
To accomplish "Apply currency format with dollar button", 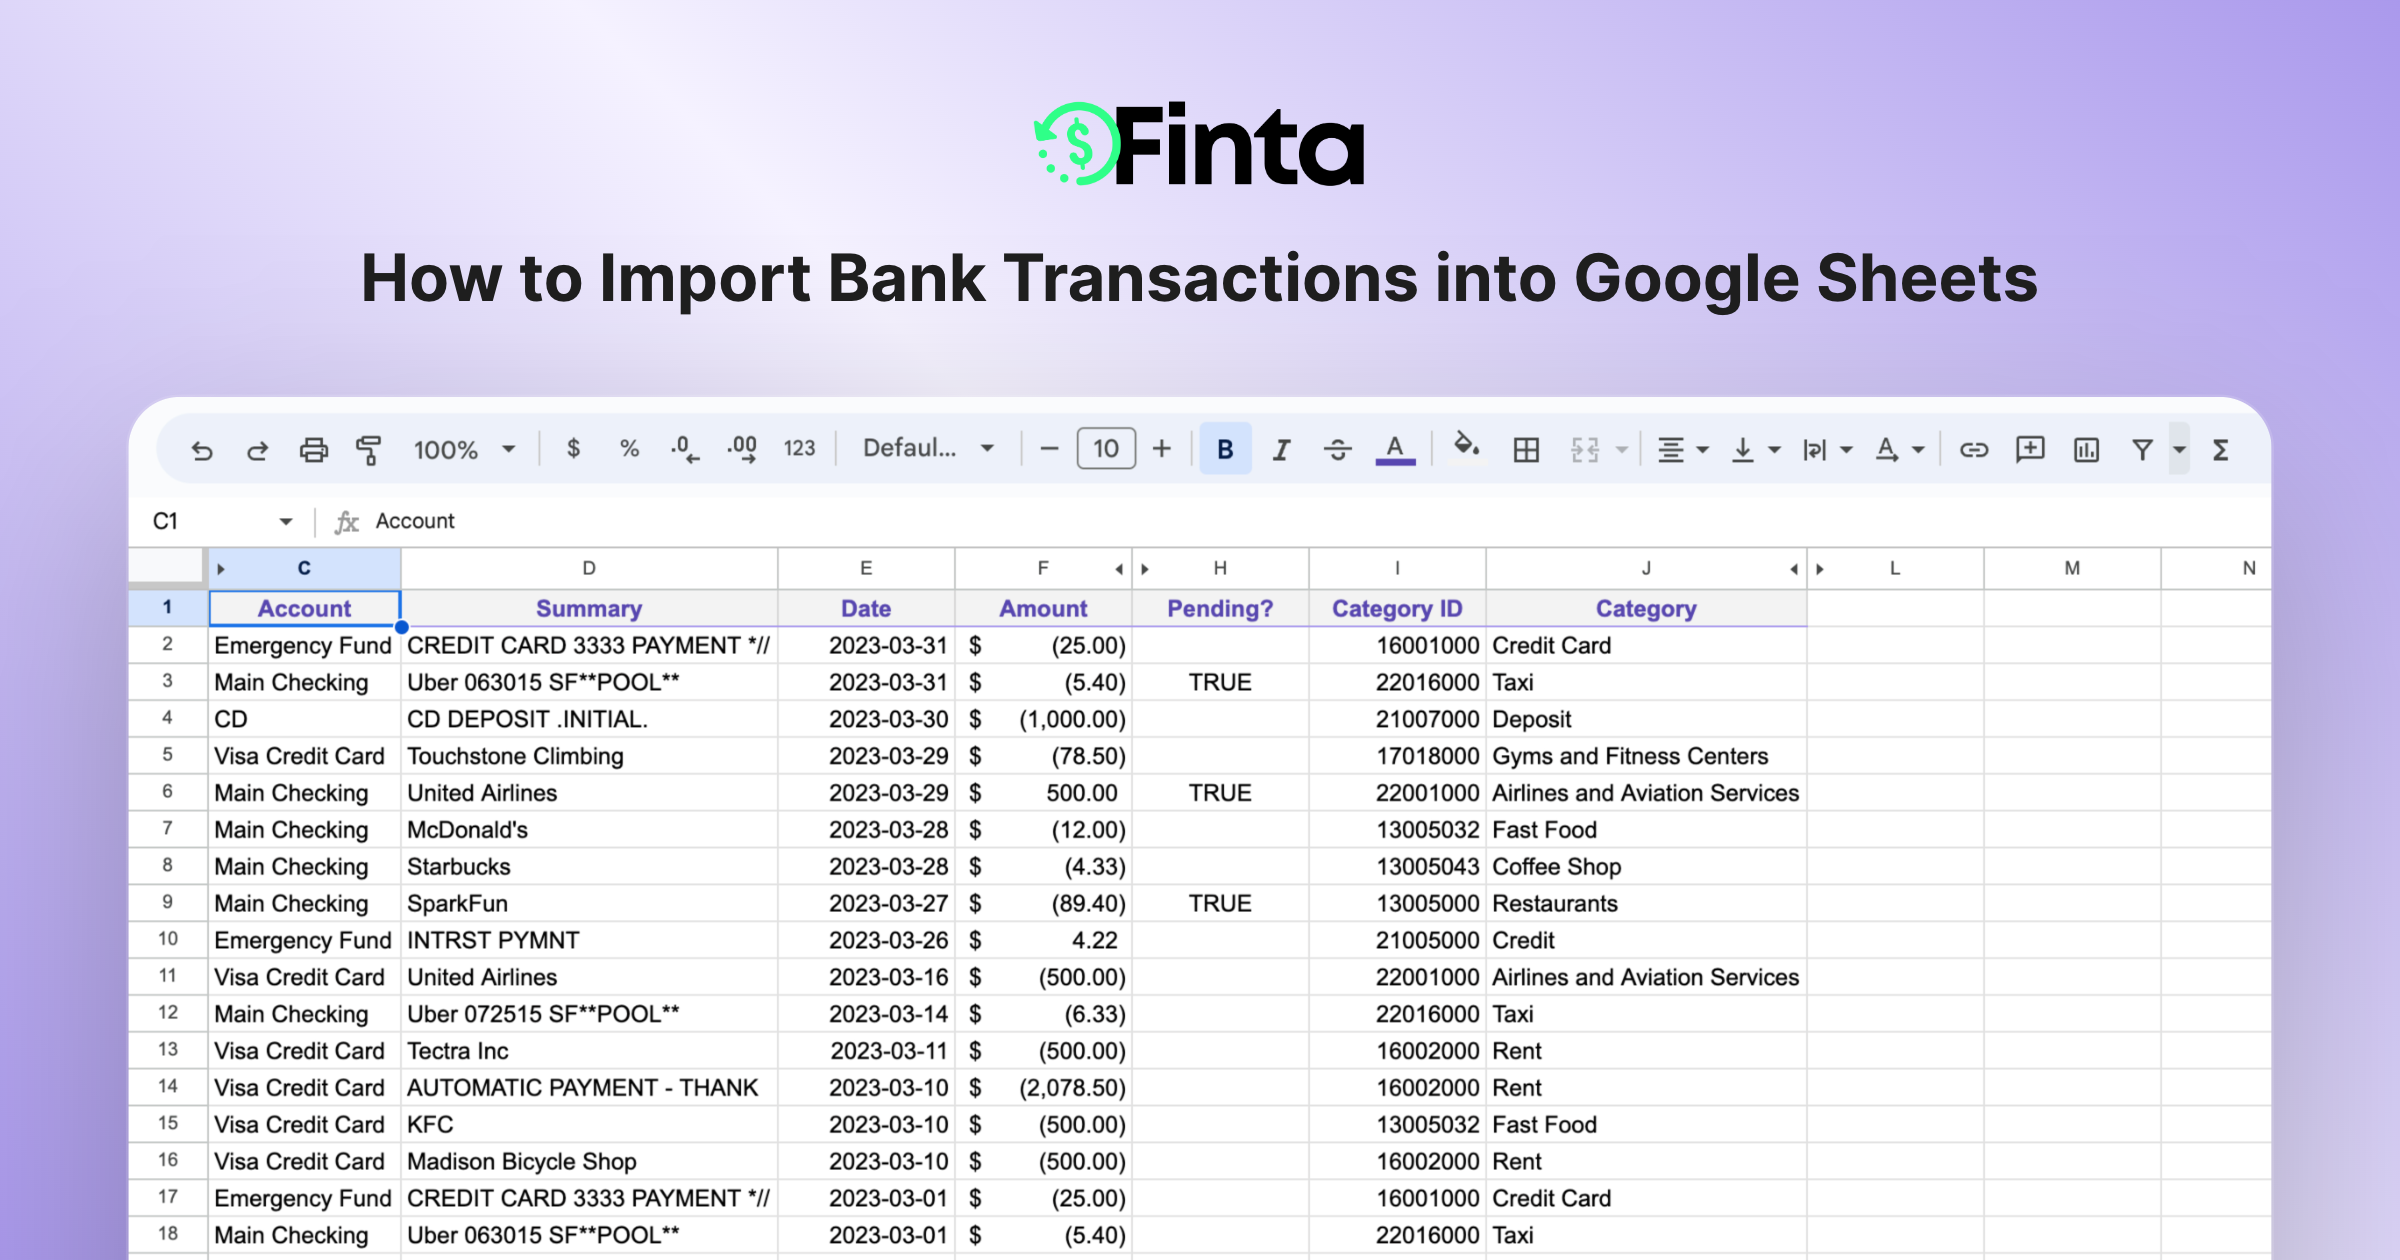I will 573,449.
